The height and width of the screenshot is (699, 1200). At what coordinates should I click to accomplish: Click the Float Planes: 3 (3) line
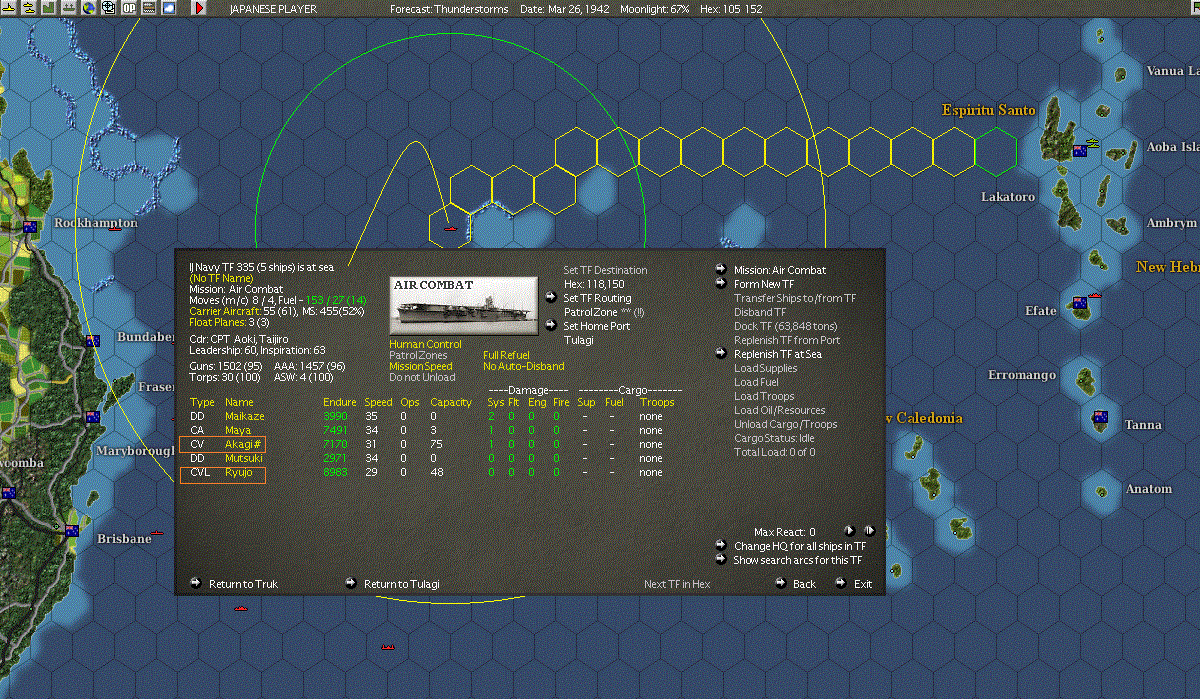229,322
